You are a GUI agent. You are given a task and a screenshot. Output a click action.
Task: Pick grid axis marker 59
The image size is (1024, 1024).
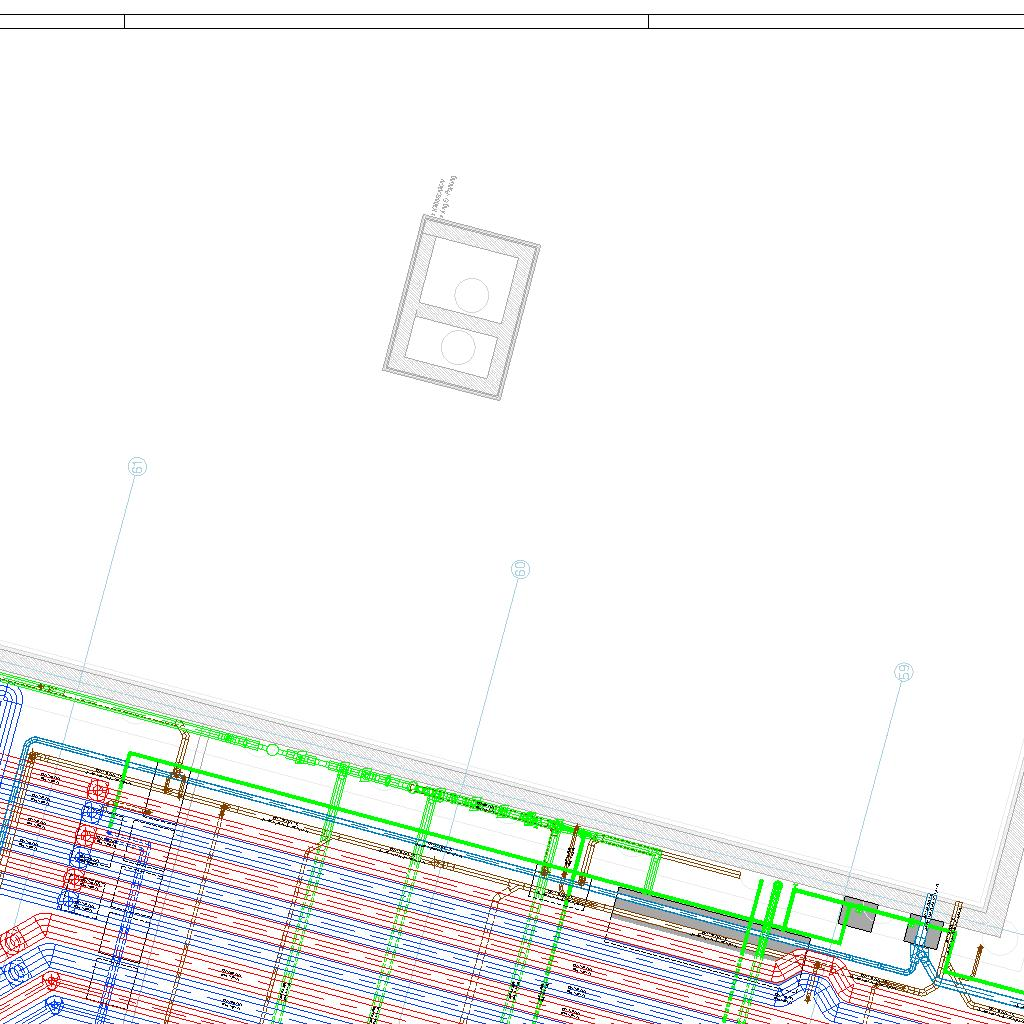click(x=903, y=672)
